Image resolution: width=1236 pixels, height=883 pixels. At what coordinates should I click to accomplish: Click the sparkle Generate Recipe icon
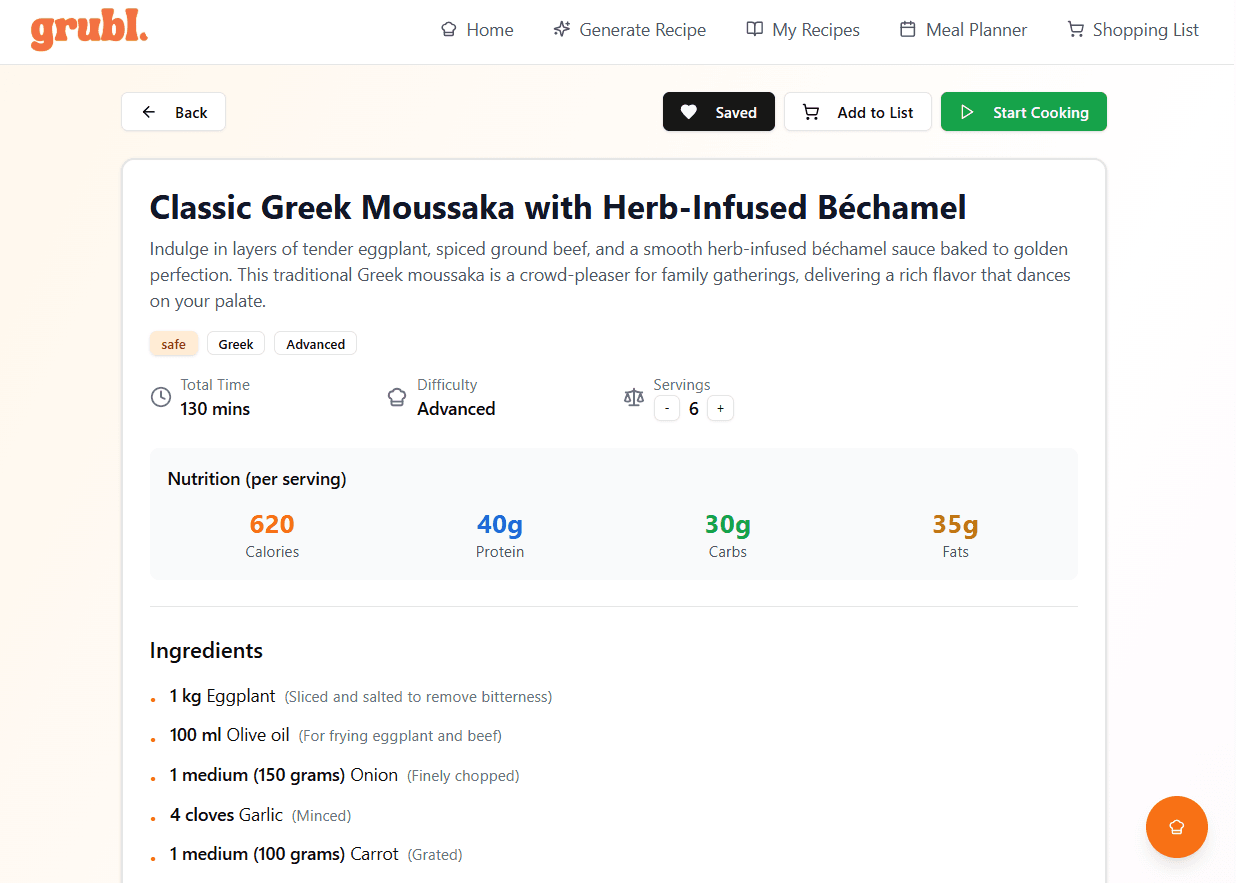click(562, 30)
